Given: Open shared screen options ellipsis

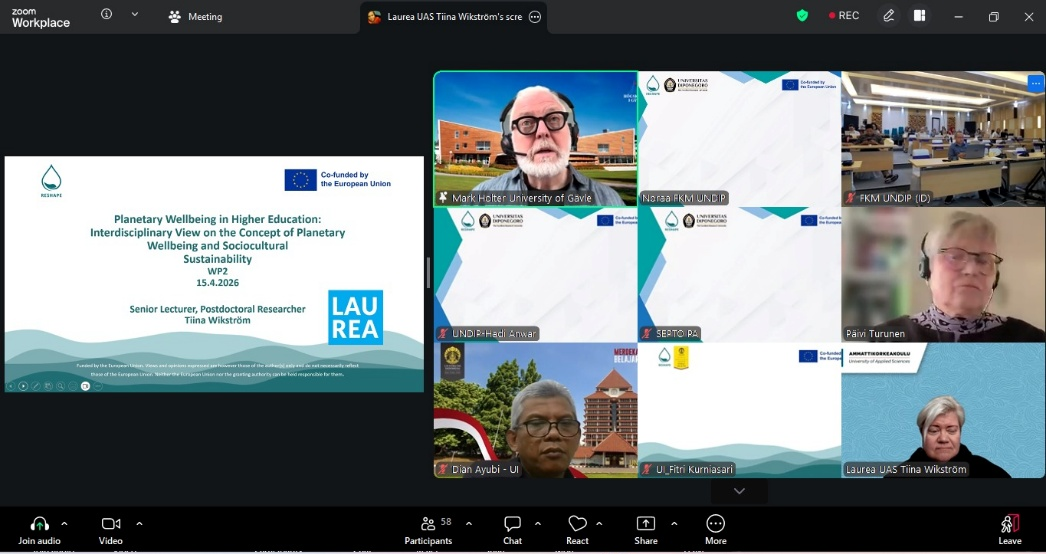Looking at the screenshot, I should [x=535, y=17].
